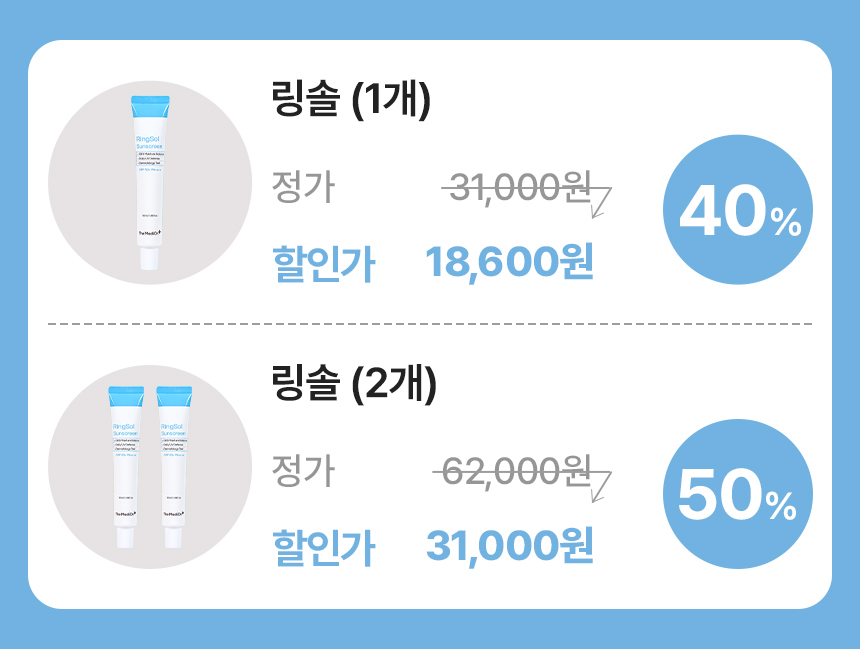
Task: Click the dashed divider between the products
Action: 430,324
